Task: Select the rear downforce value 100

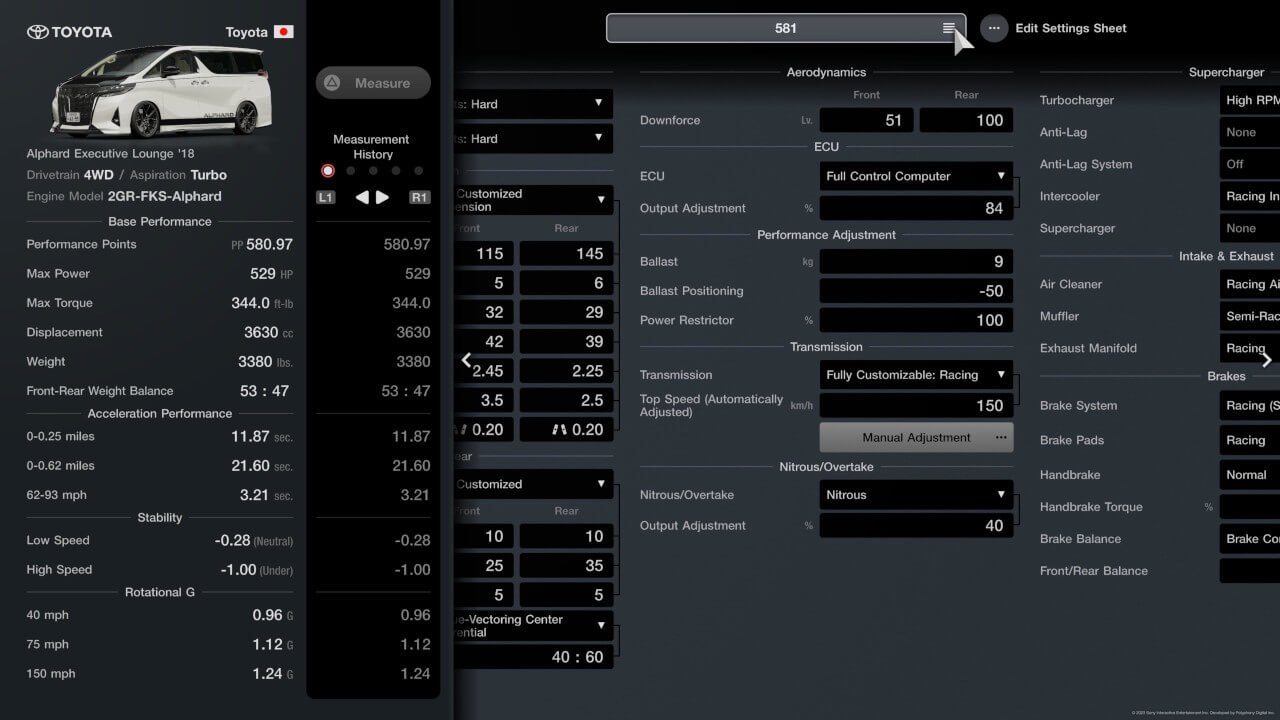Action: point(966,120)
